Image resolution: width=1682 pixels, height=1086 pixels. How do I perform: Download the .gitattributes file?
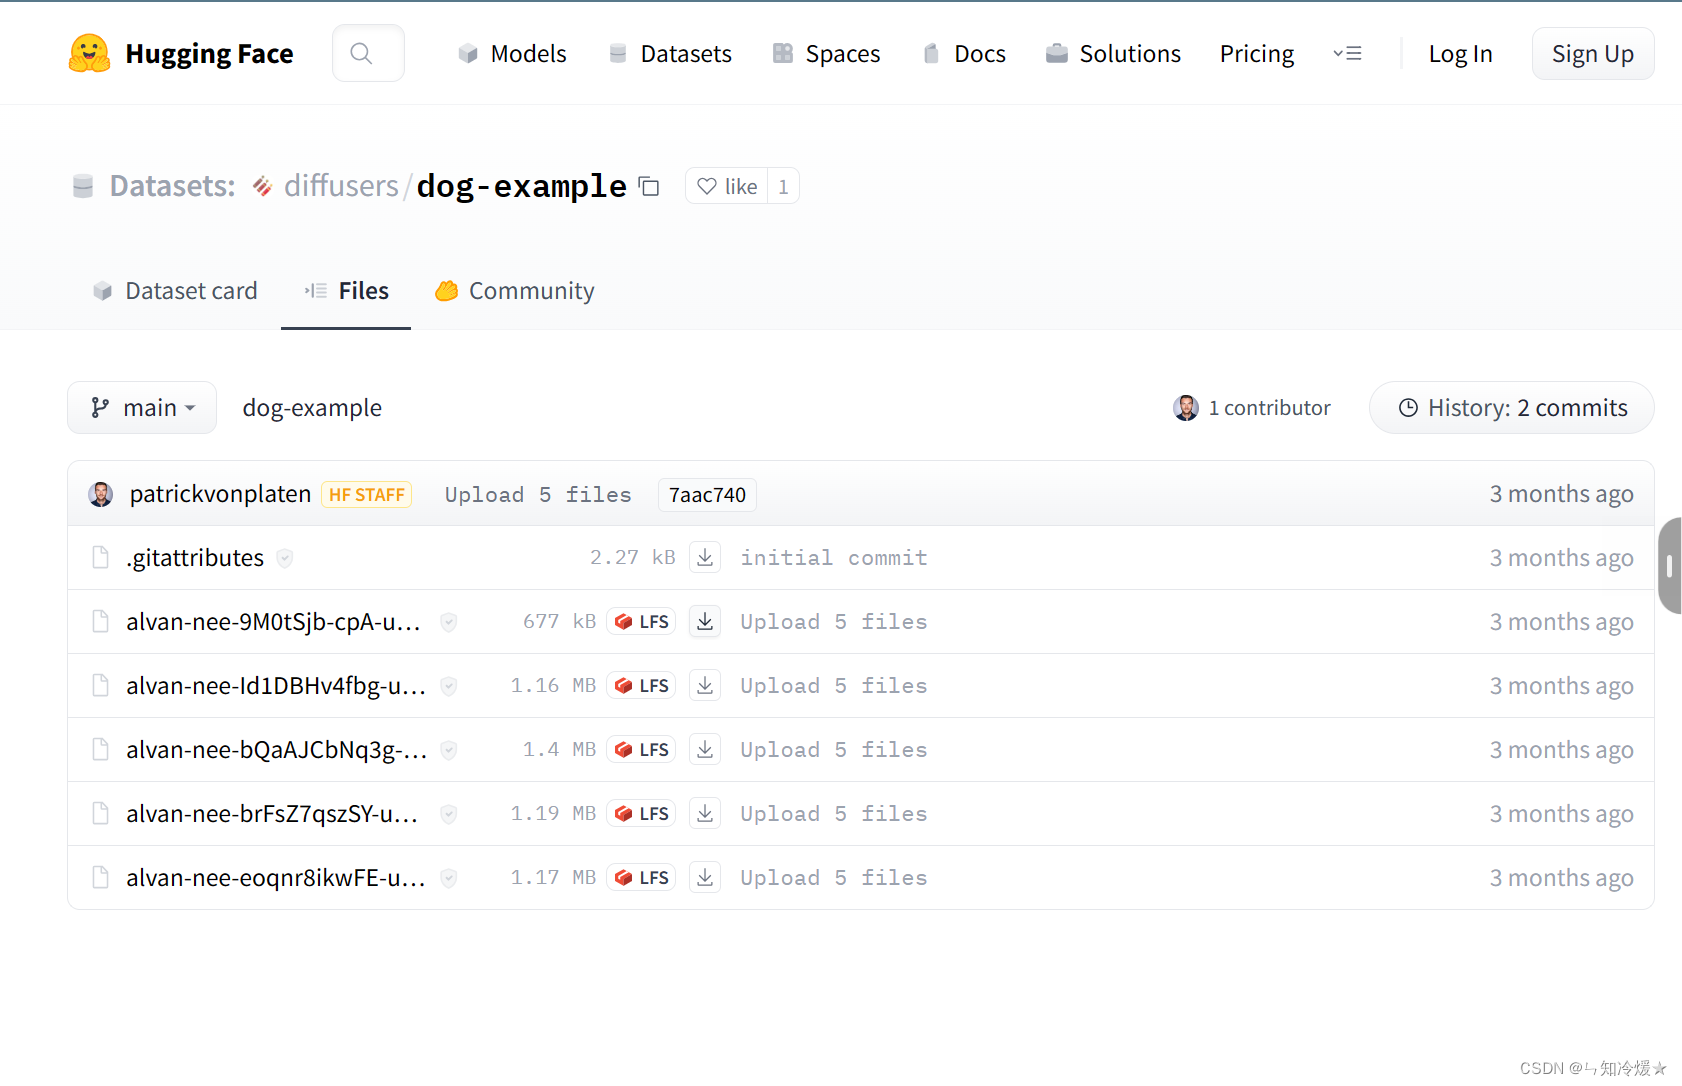click(705, 557)
